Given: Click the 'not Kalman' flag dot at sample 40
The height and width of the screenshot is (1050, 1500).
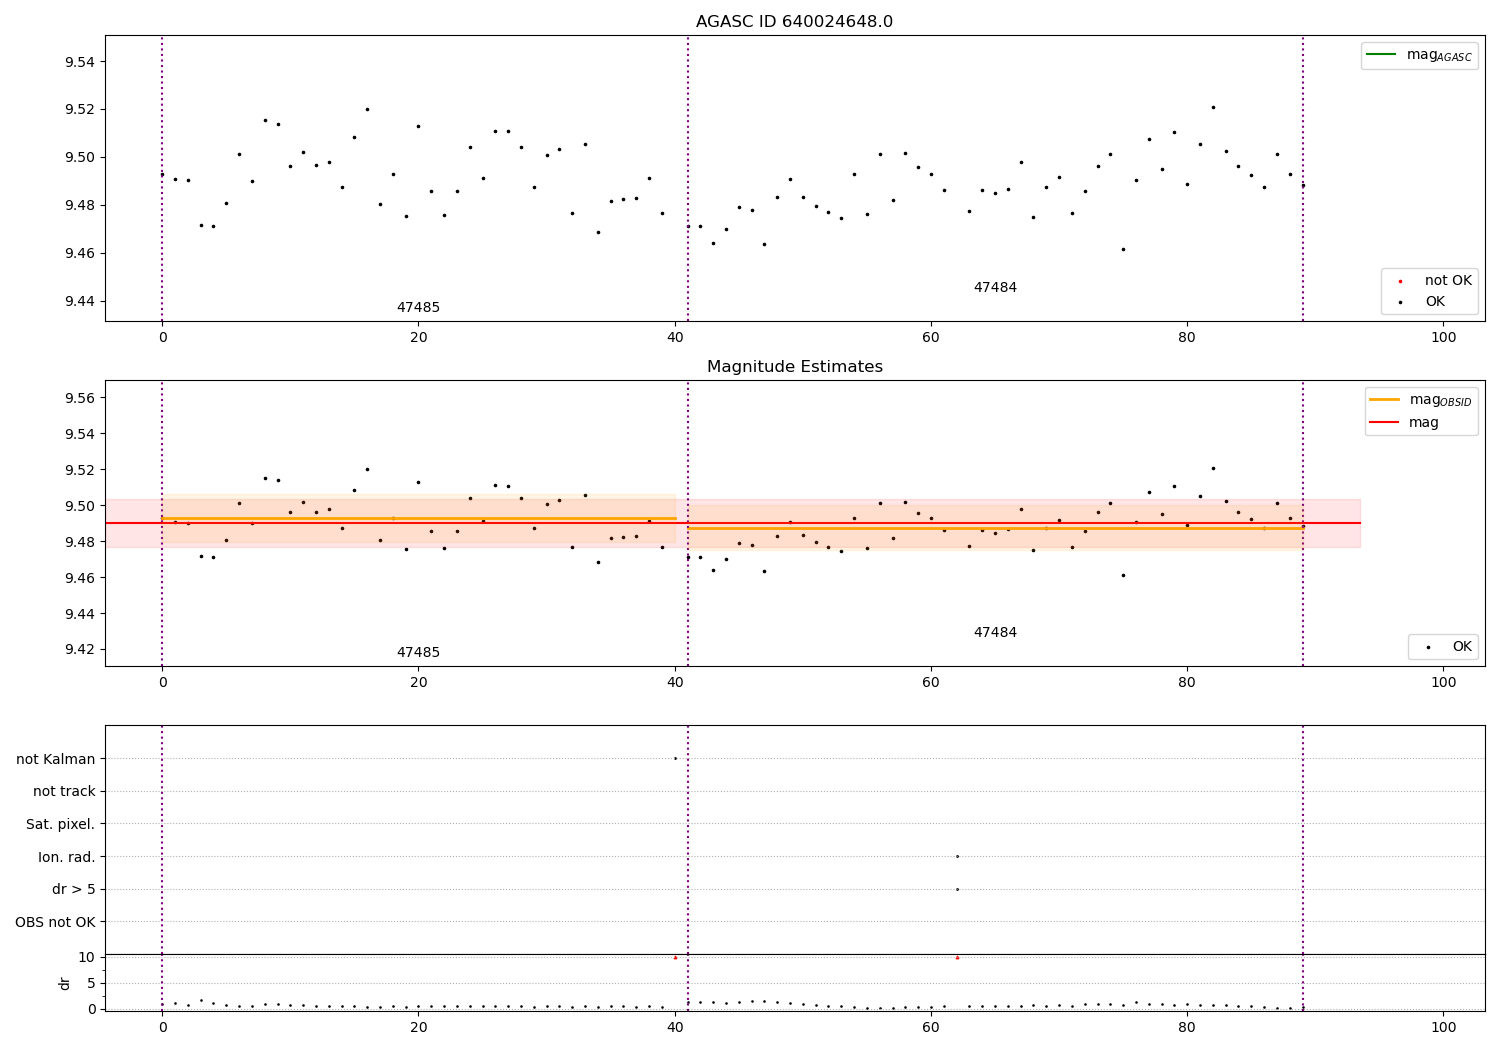Looking at the screenshot, I should pos(675,758).
